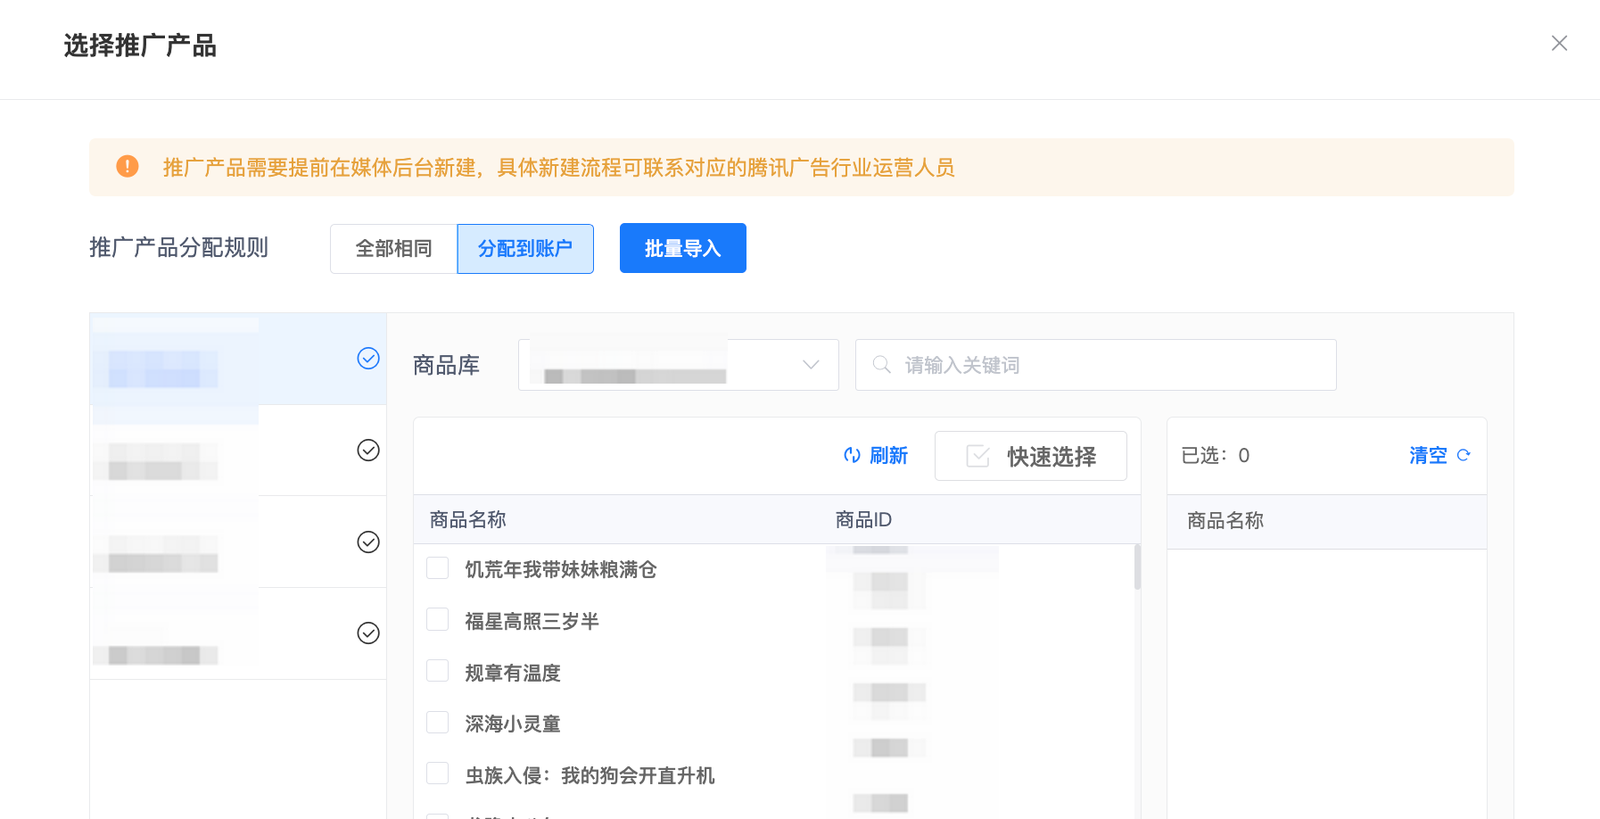Select the first account in the left list
This screenshot has width=1600, height=819.
click(x=238, y=359)
